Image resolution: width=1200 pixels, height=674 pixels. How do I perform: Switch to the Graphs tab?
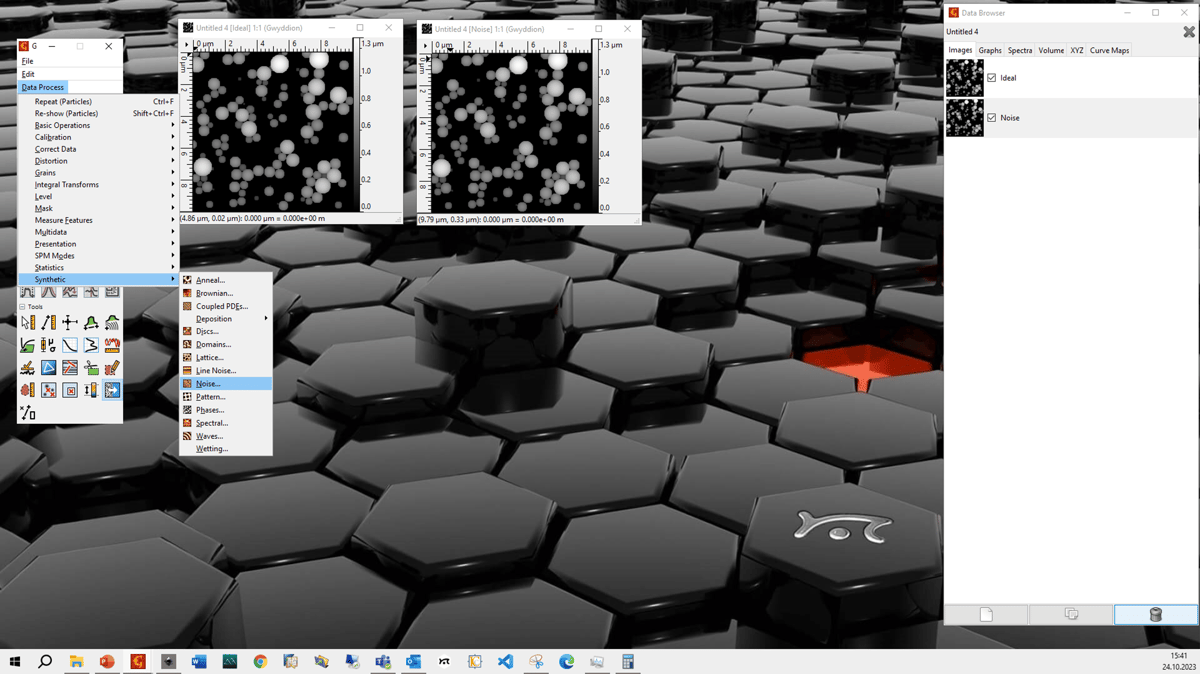990,50
